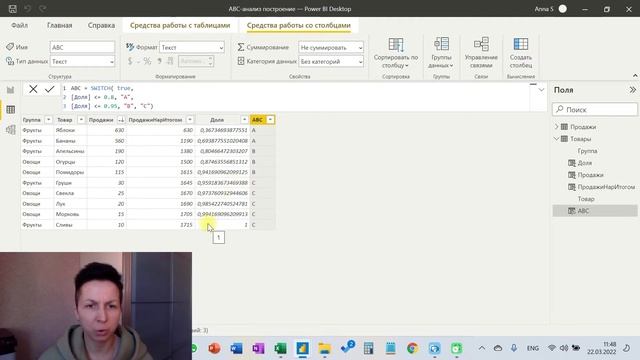Viewport: 640px width, 360px height.
Task: Select the Доля field in Fields list
Action: [x=584, y=163]
